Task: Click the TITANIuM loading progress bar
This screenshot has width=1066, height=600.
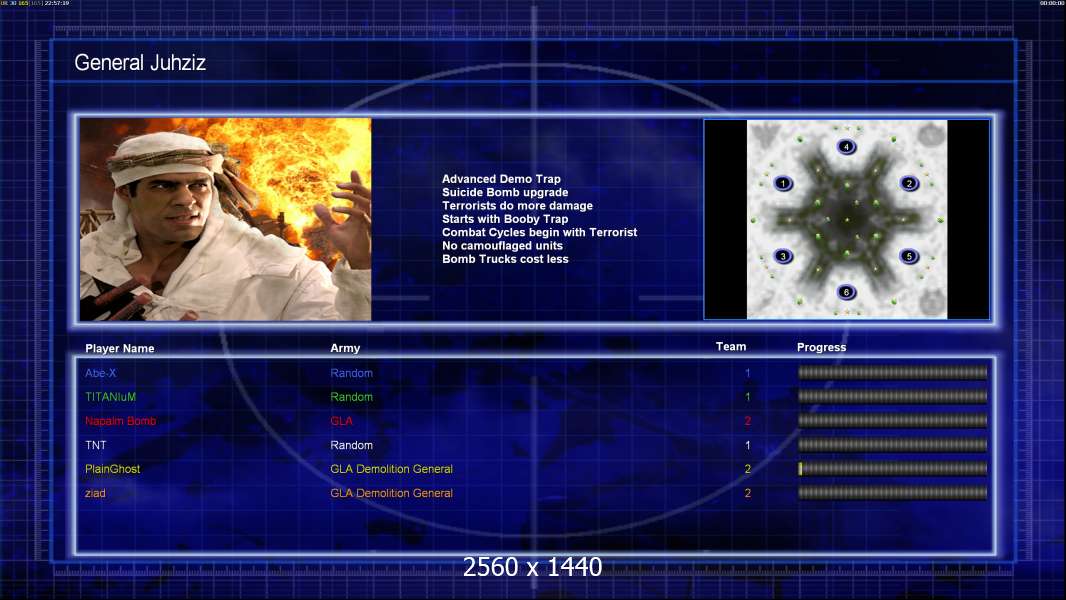Action: pyautogui.click(x=893, y=396)
